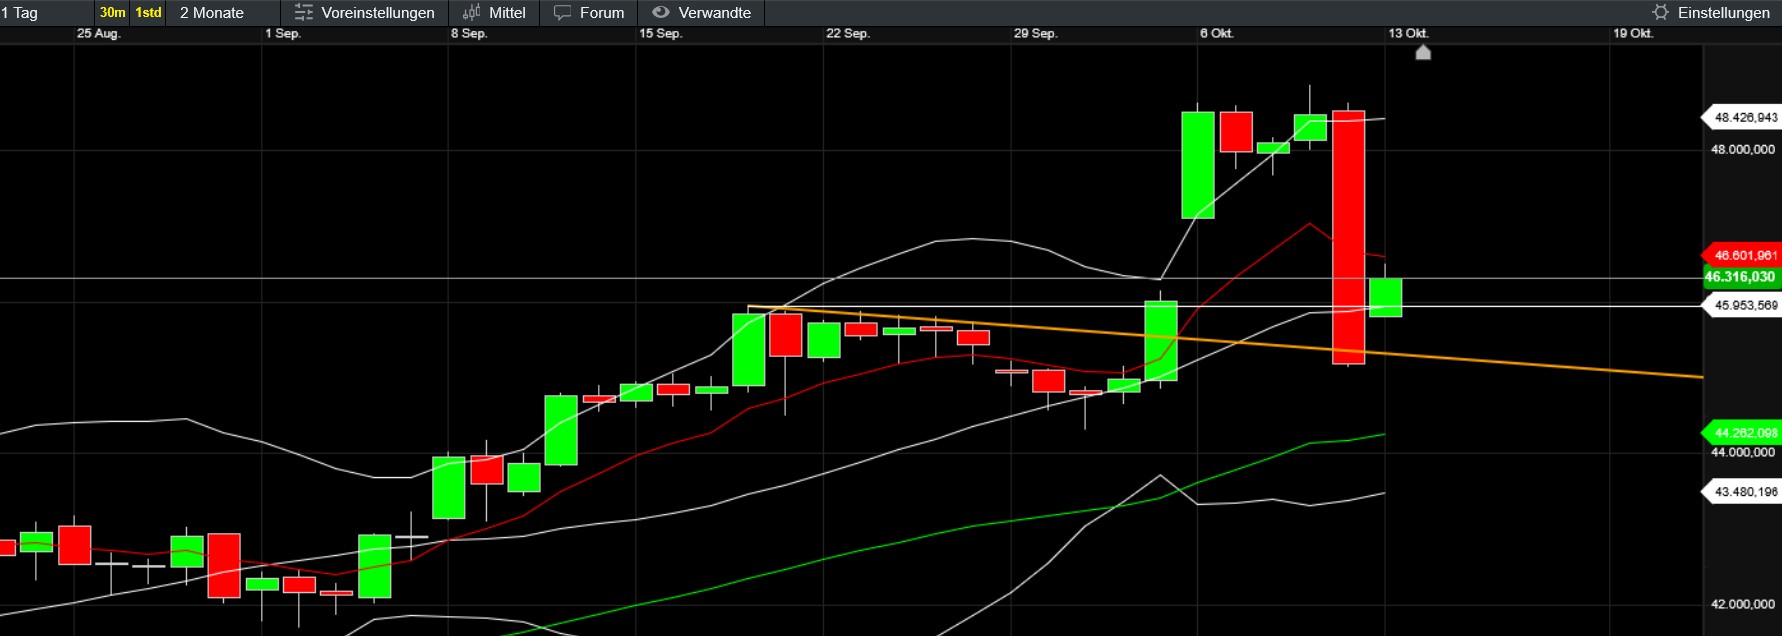Click the 44.000,000 price axis value

click(x=1743, y=452)
